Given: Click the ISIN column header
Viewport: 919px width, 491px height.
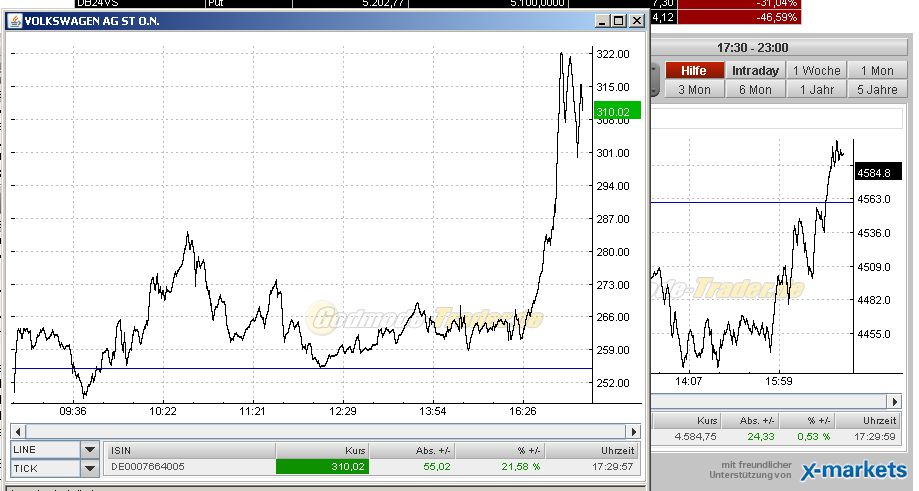Looking at the screenshot, I should point(190,451).
